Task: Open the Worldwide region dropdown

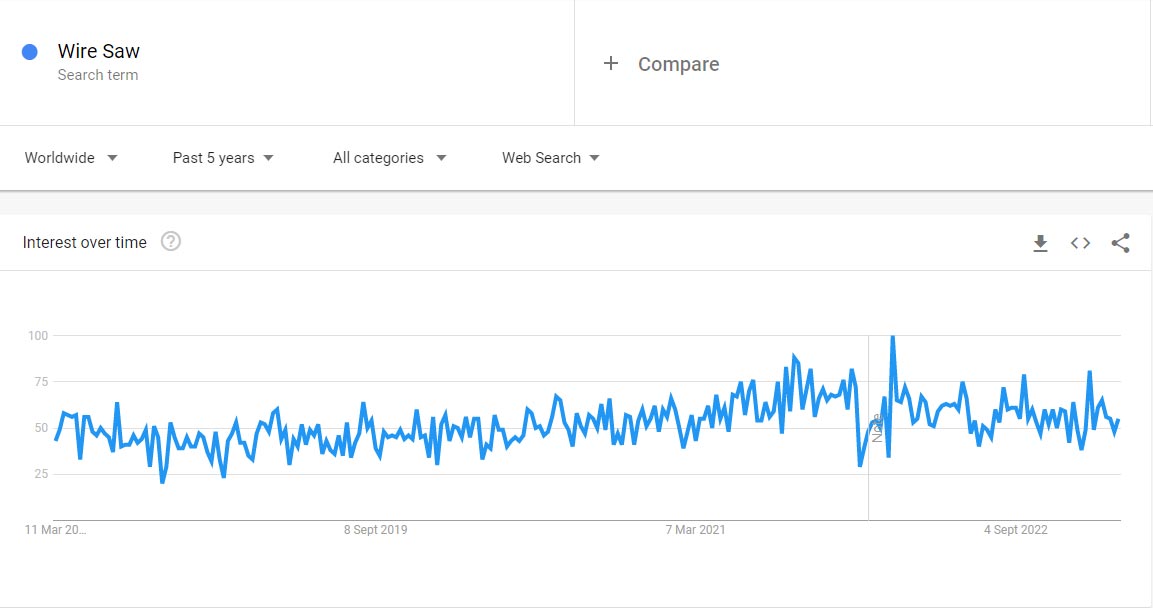Action: tap(71, 158)
